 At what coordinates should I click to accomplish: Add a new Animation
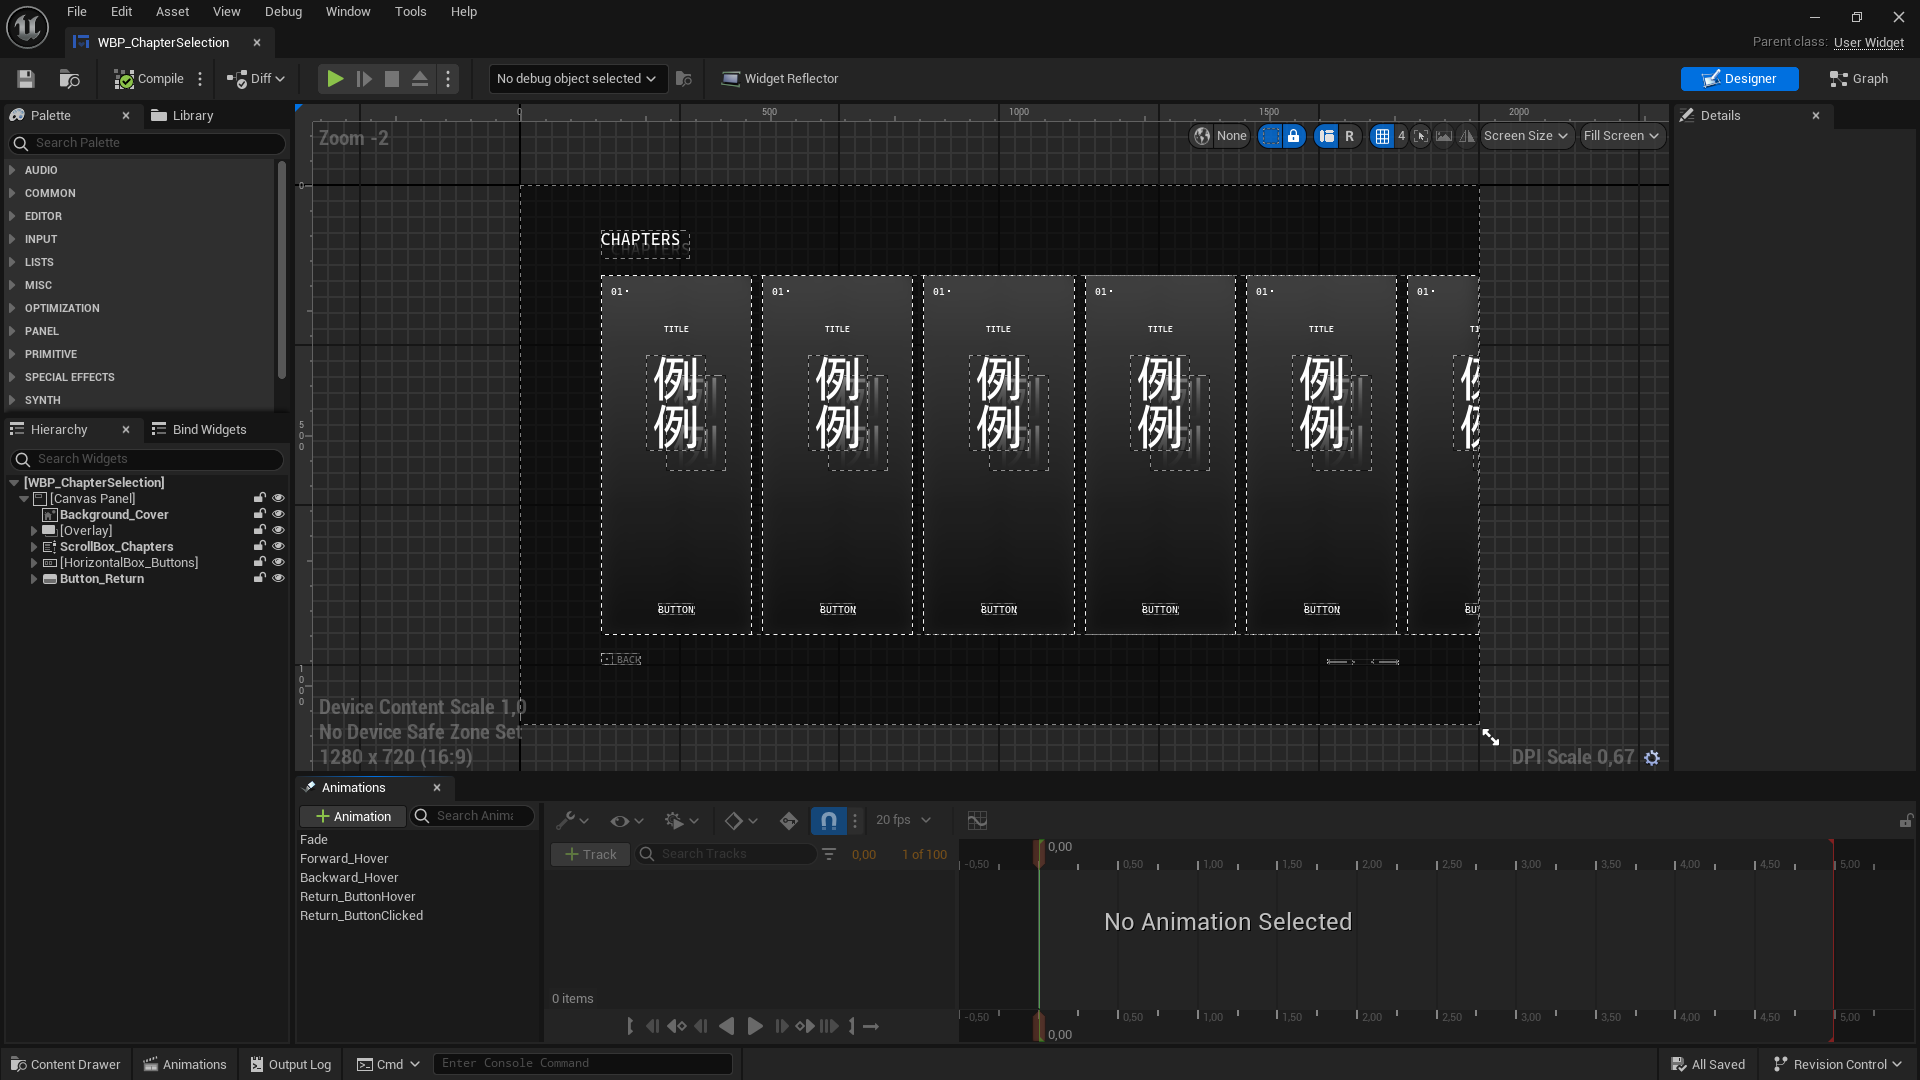point(353,817)
